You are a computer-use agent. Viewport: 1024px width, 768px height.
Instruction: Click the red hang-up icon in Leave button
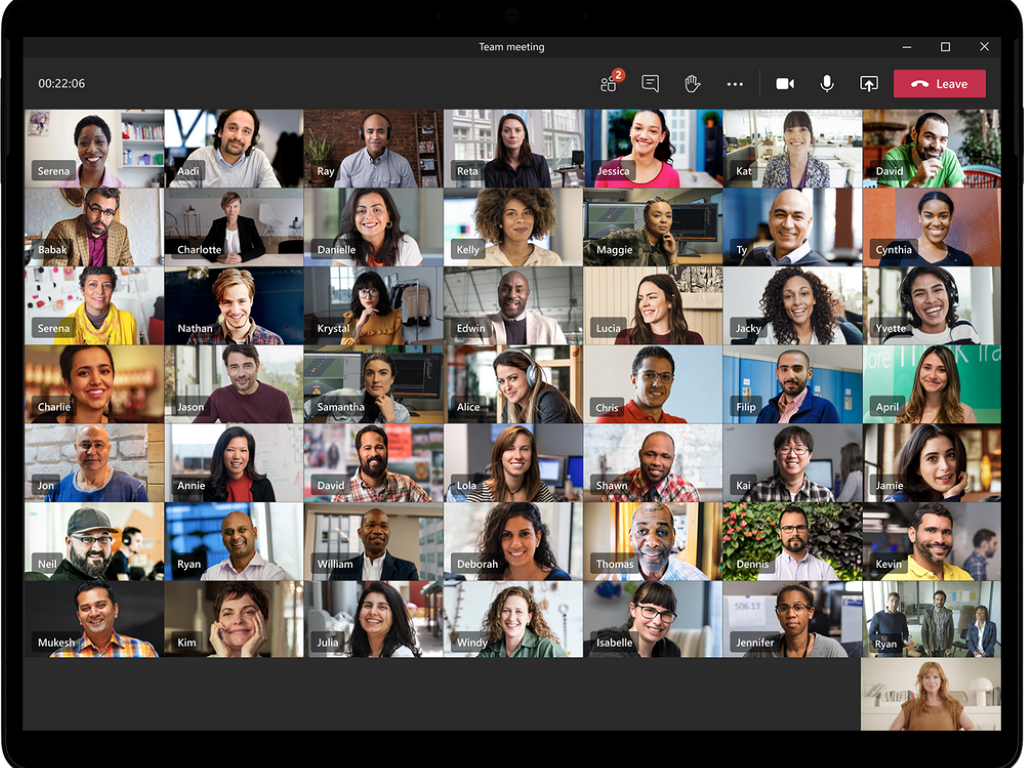916,84
